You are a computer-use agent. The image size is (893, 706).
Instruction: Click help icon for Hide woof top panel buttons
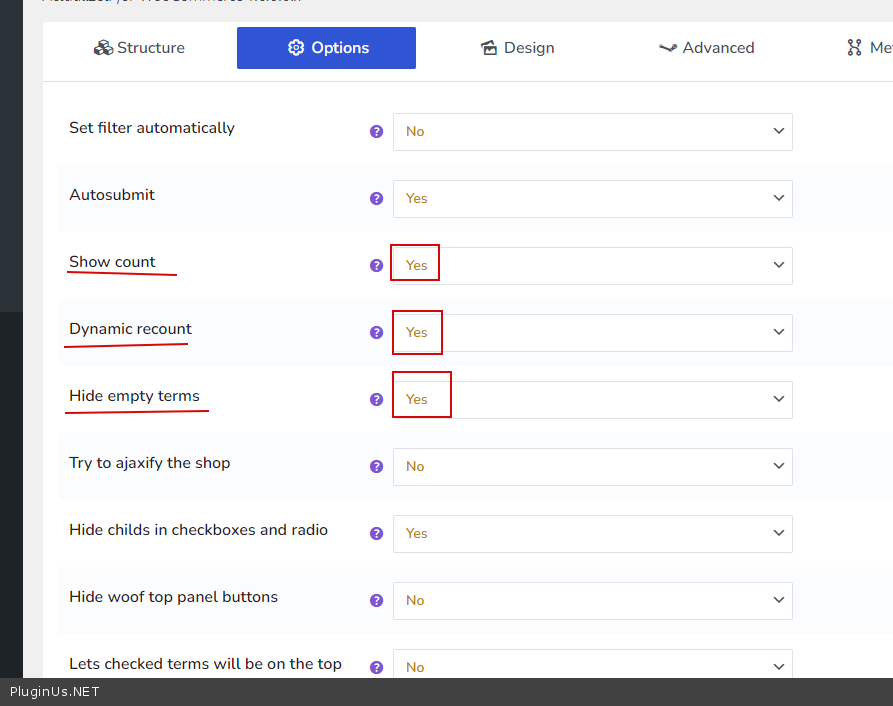[x=376, y=600]
